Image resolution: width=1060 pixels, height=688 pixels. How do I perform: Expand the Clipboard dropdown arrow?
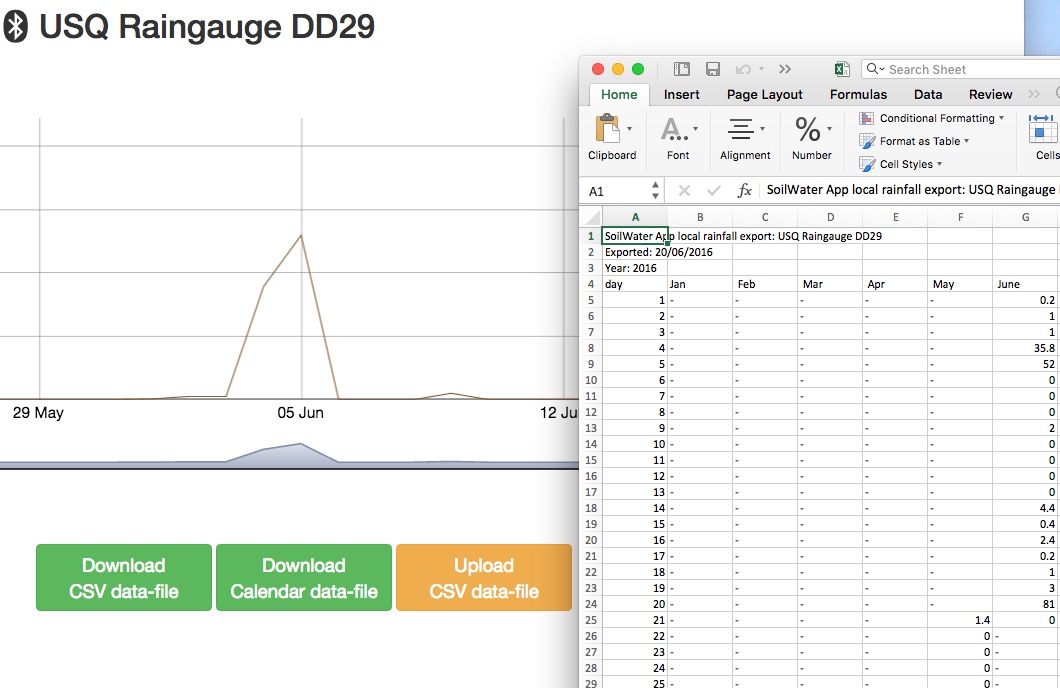click(x=629, y=128)
